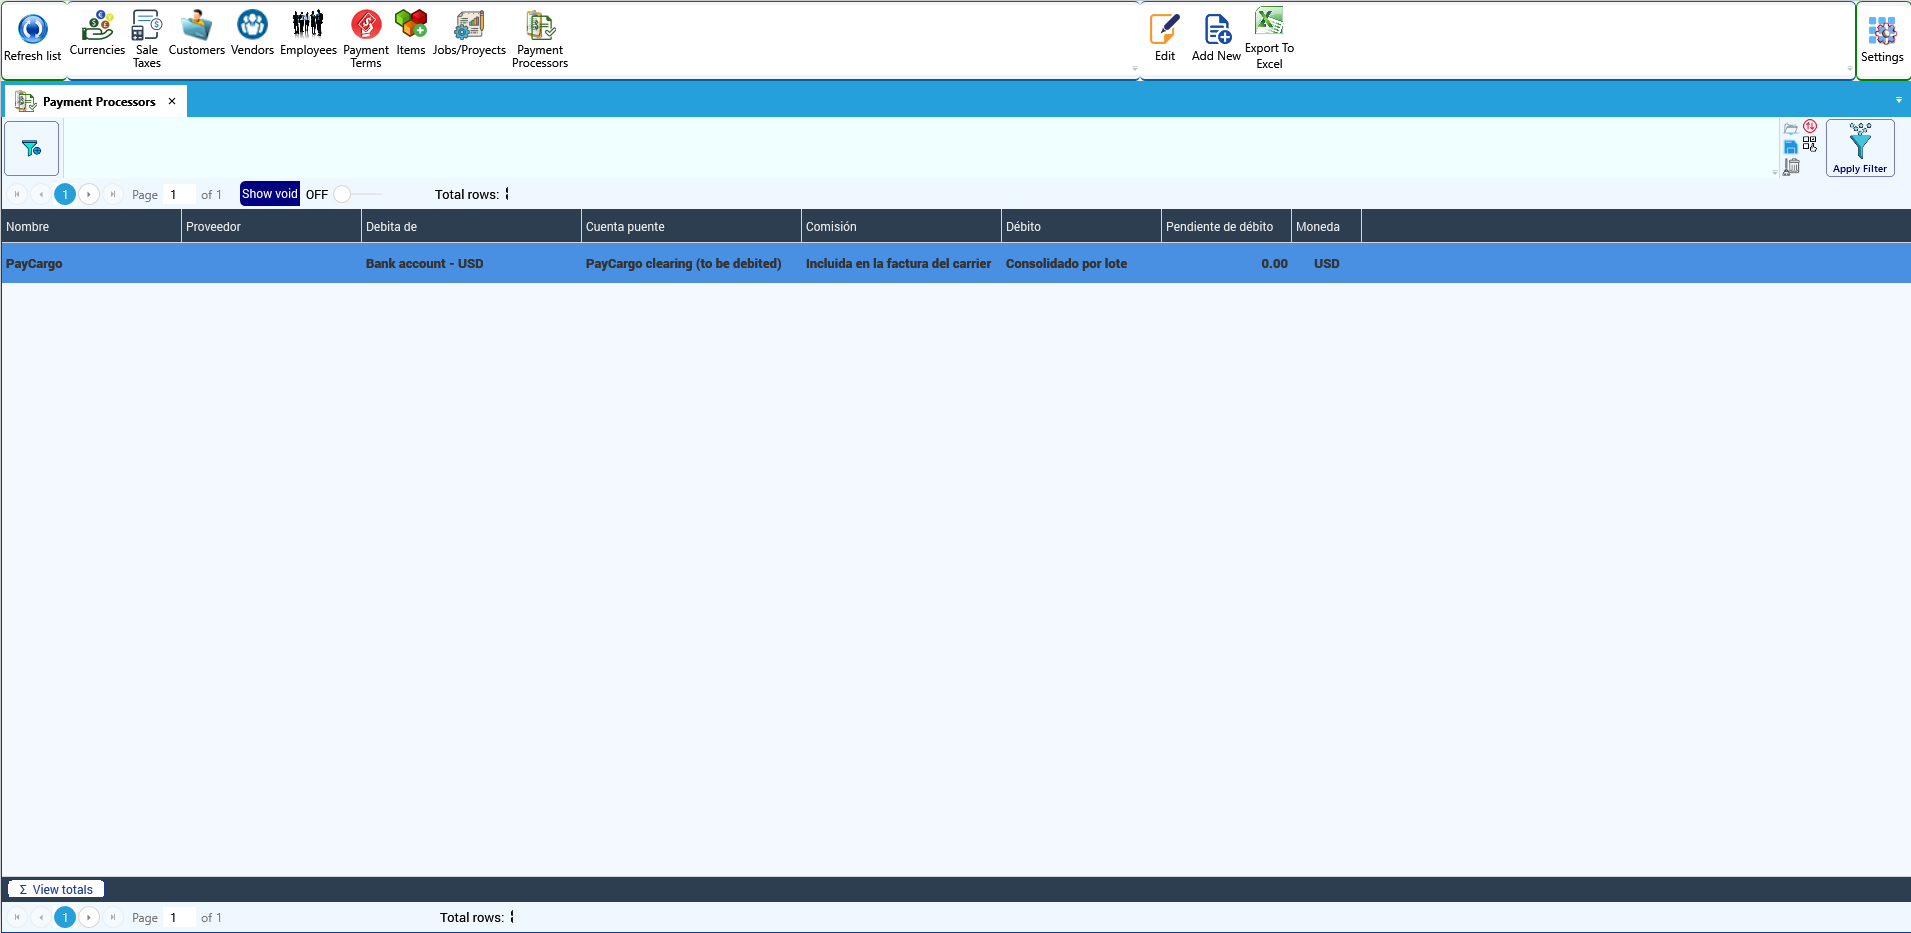This screenshot has height=933, width=1911.
Task: Expand the filter toolbar overflow arrow
Action: pyautogui.click(x=1775, y=172)
